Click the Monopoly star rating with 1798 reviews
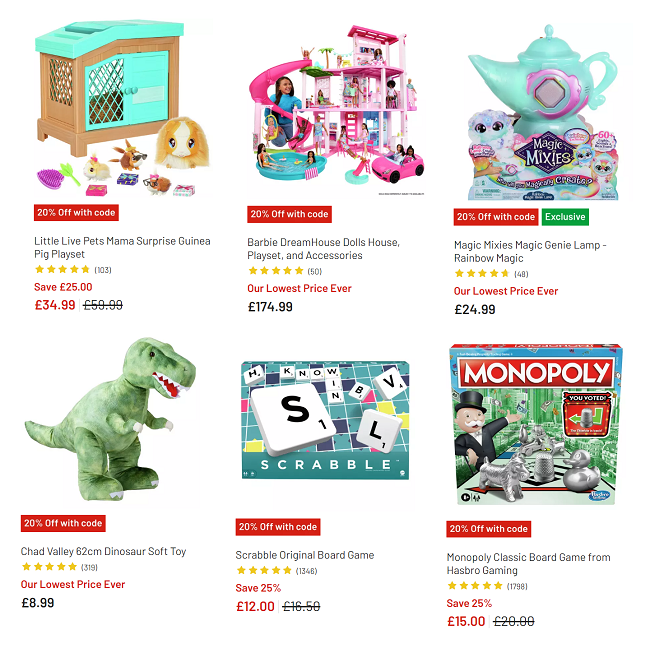 (x=487, y=586)
